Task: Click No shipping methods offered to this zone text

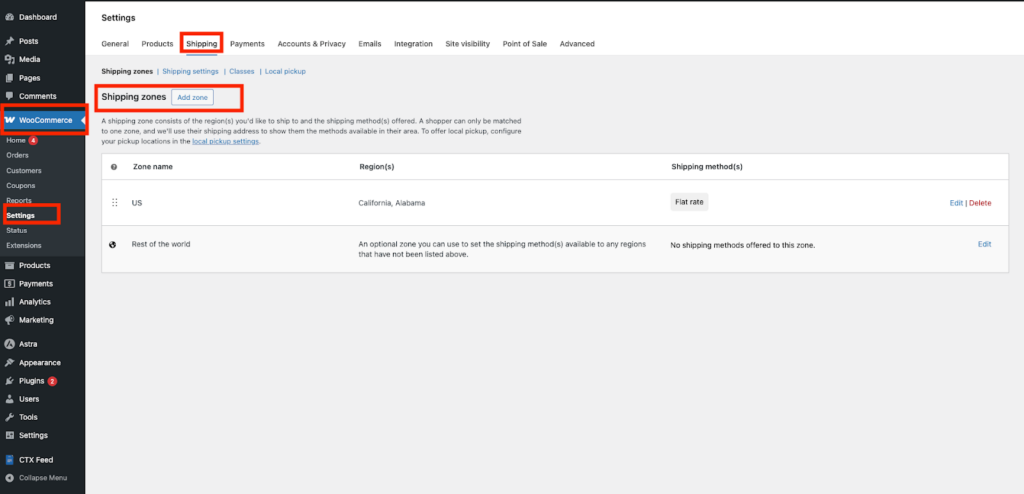Action: coord(743,246)
